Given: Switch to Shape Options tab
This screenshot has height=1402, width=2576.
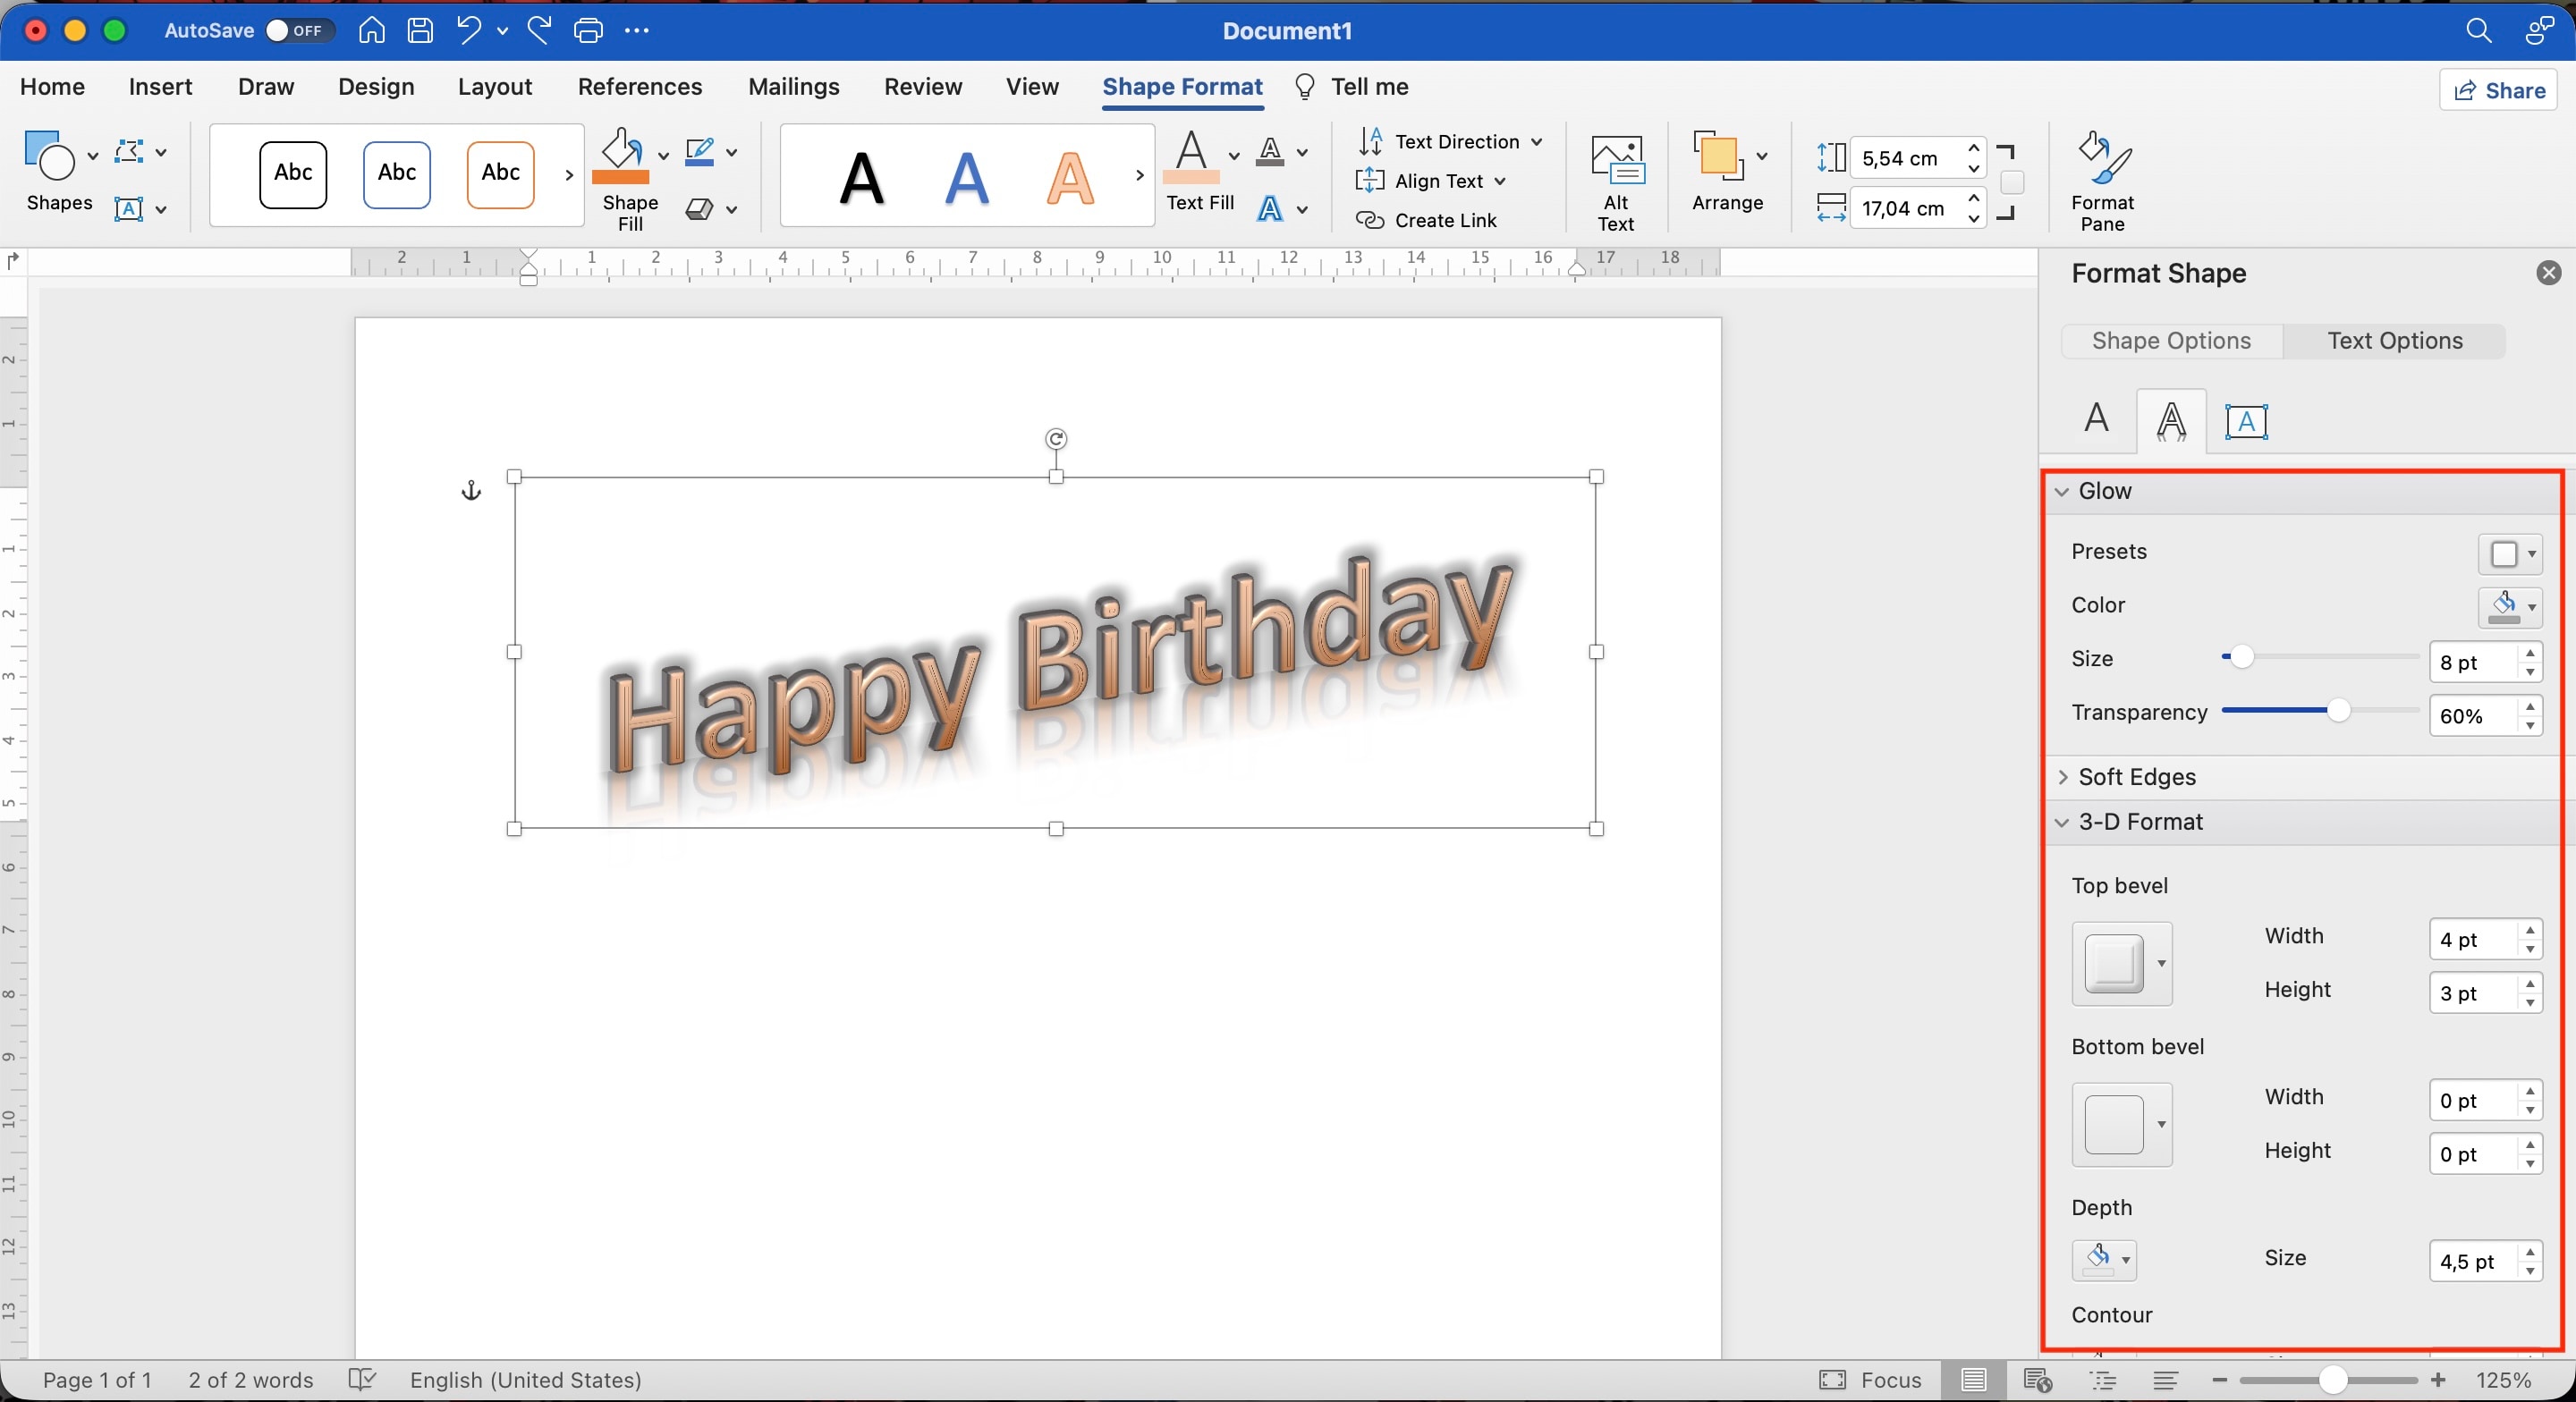Looking at the screenshot, I should click(2171, 341).
